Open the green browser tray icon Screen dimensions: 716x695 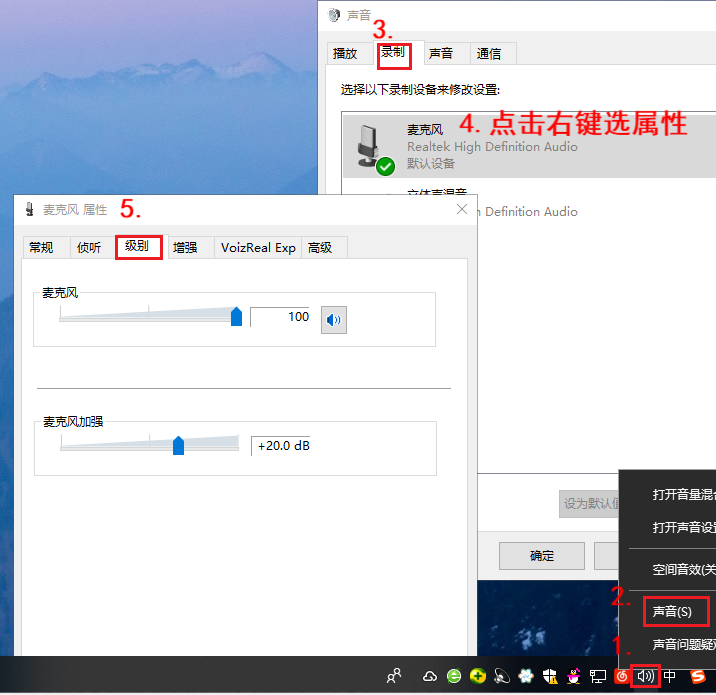[454, 676]
